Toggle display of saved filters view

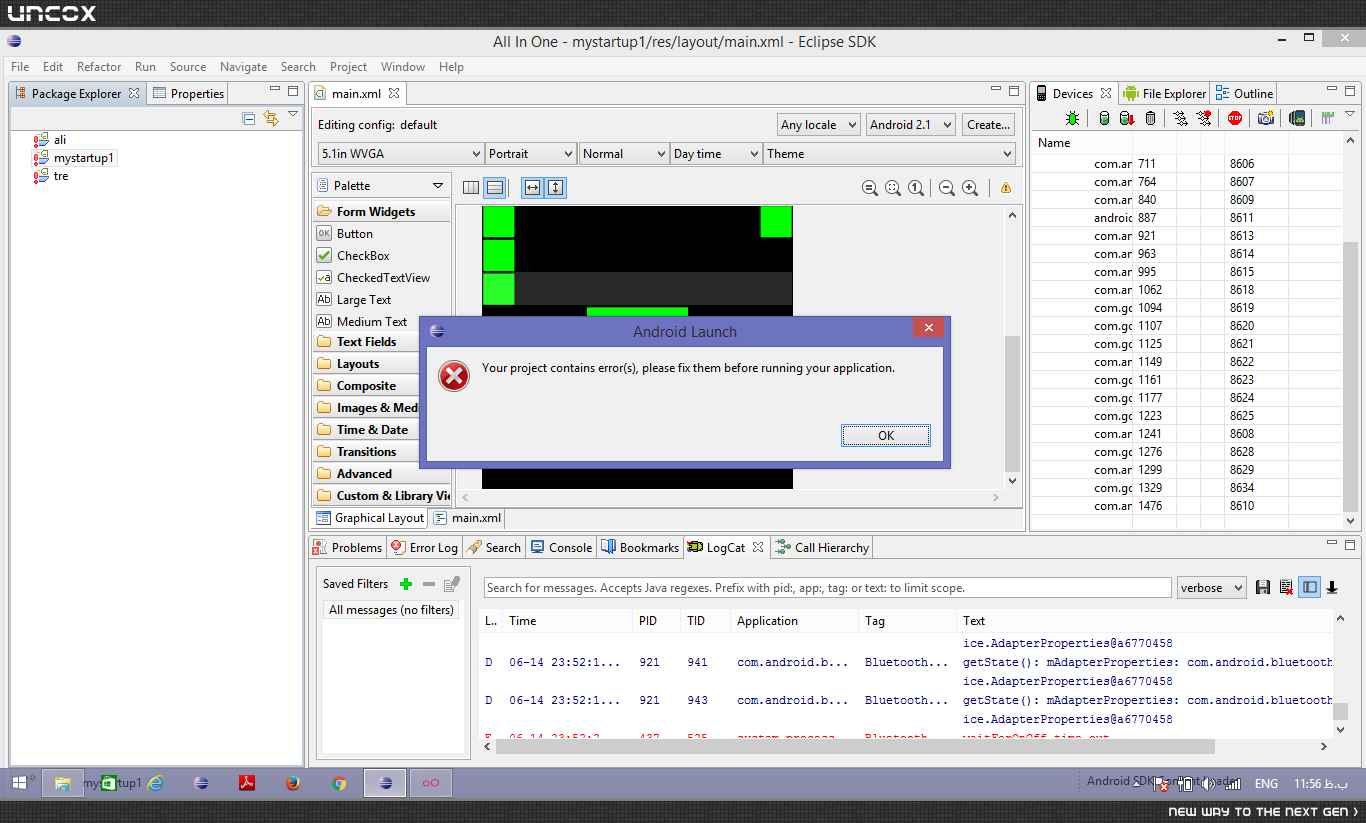1310,588
